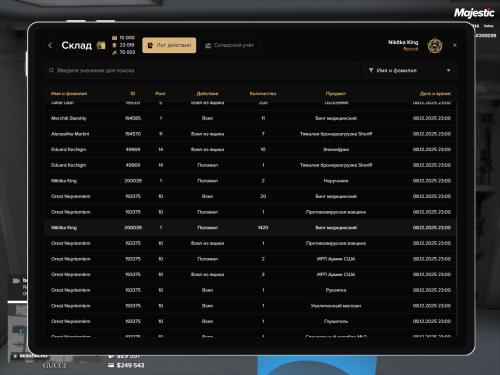Viewport: 500px width, 375px height.
Task: Click Тяжелая бронеразгрузка Sheriff in Alexashka Martini's row
Action: tap(336, 134)
